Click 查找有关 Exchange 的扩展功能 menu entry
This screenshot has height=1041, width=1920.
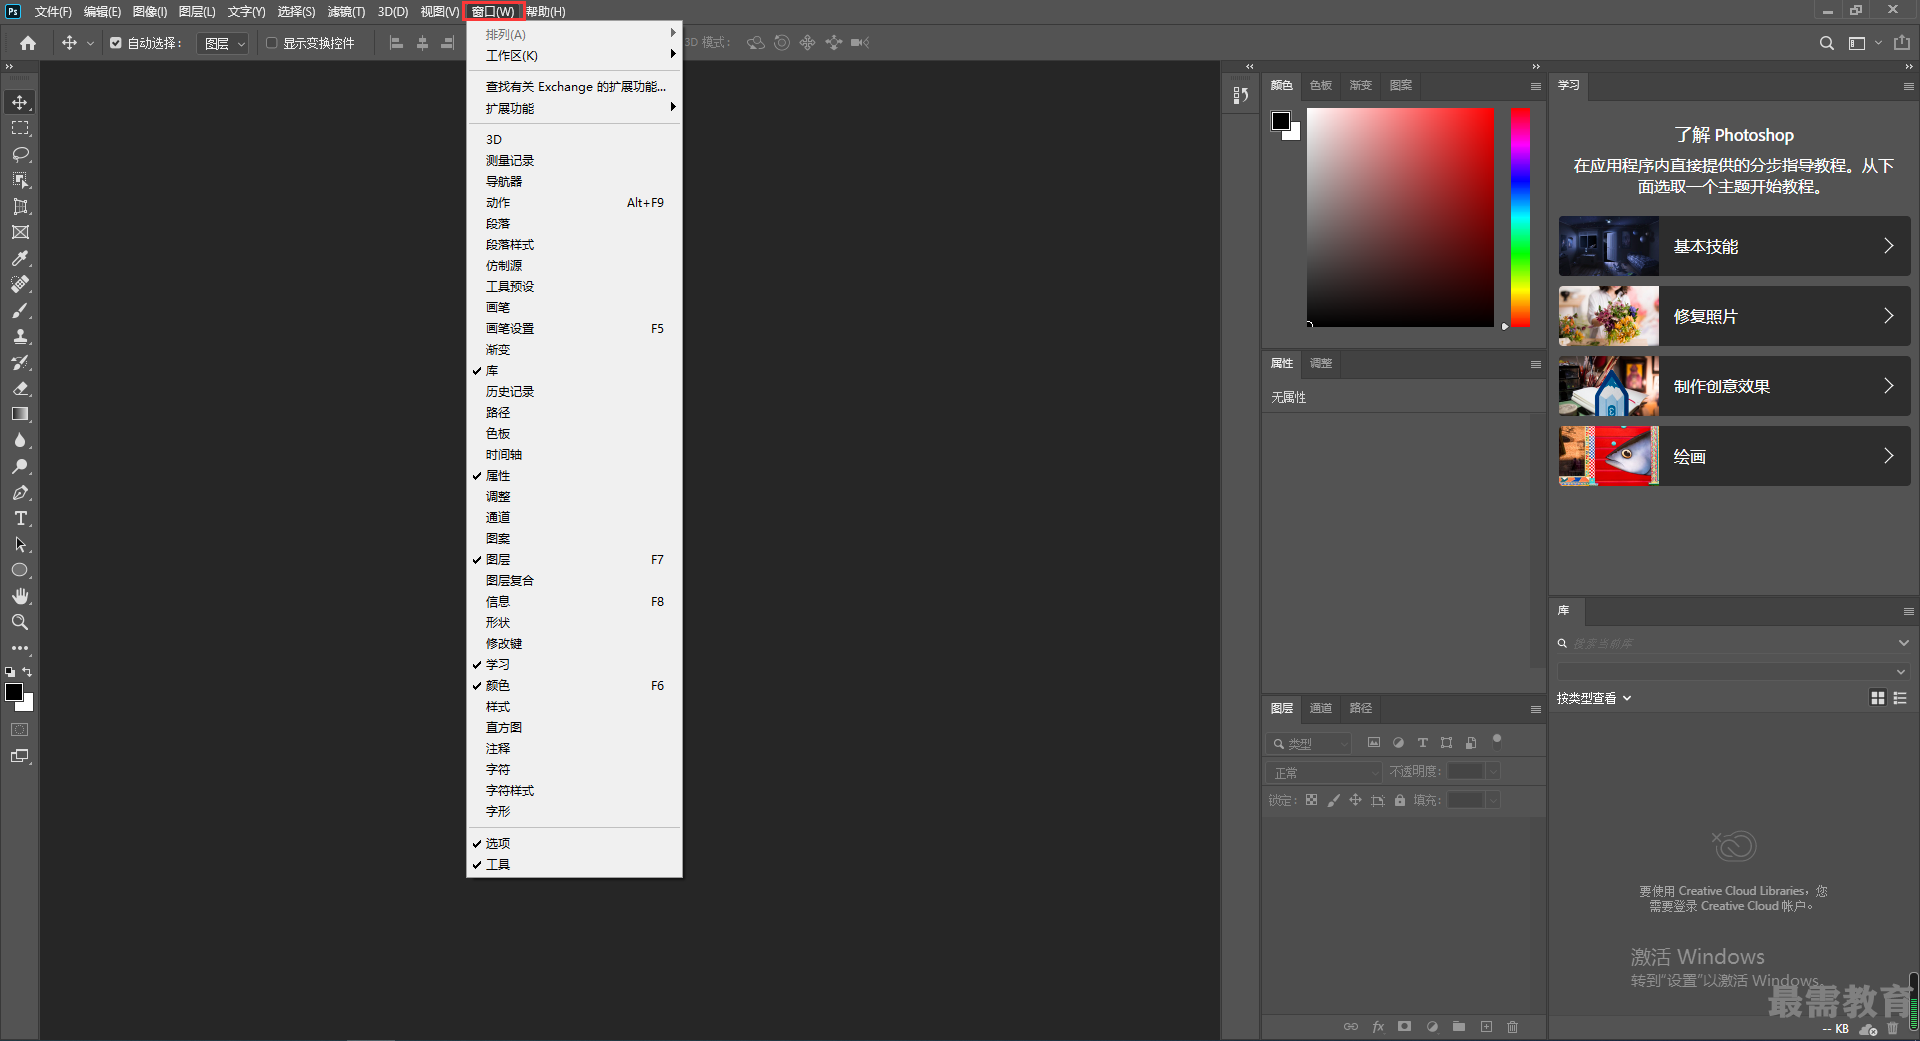pyautogui.click(x=574, y=87)
